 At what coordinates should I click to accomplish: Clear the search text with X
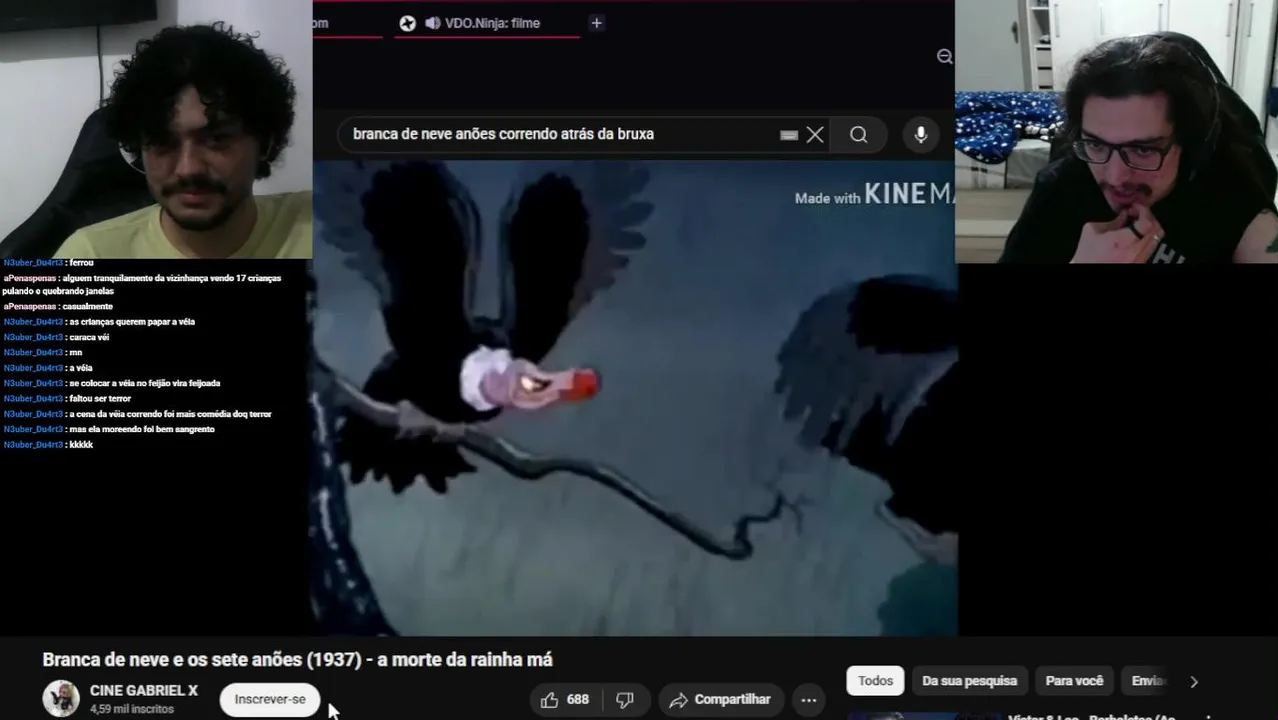815,135
